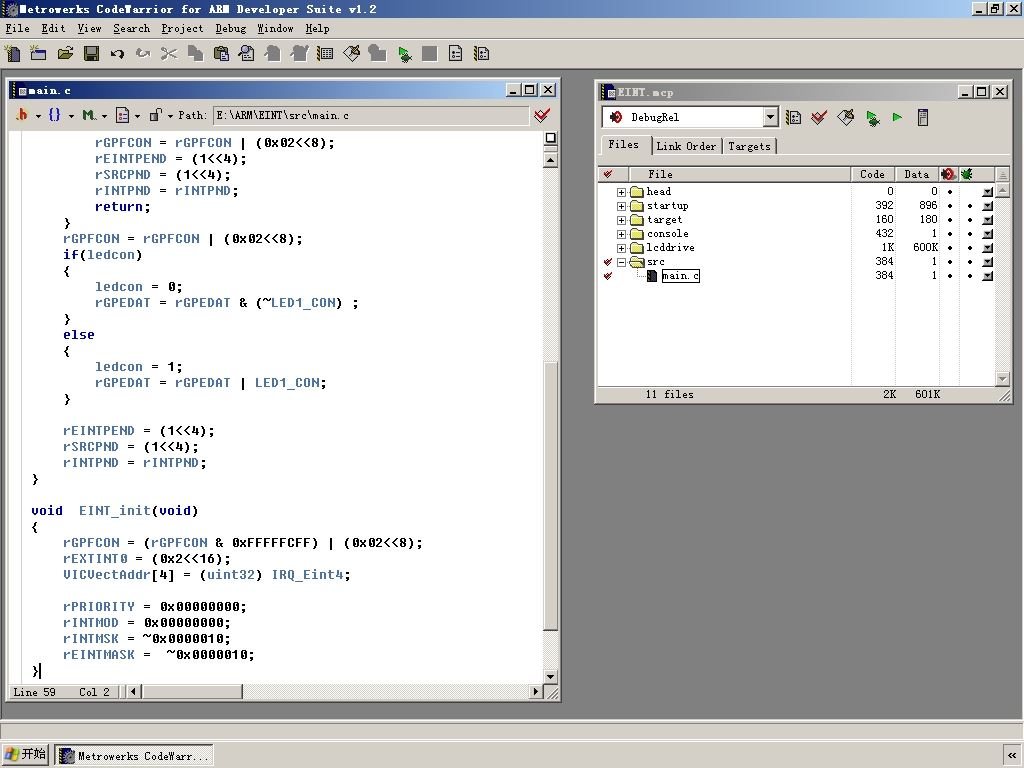Open the functions {} dropdown in editor
The height and width of the screenshot is (768, 1024).
click(x=60, y=116)
